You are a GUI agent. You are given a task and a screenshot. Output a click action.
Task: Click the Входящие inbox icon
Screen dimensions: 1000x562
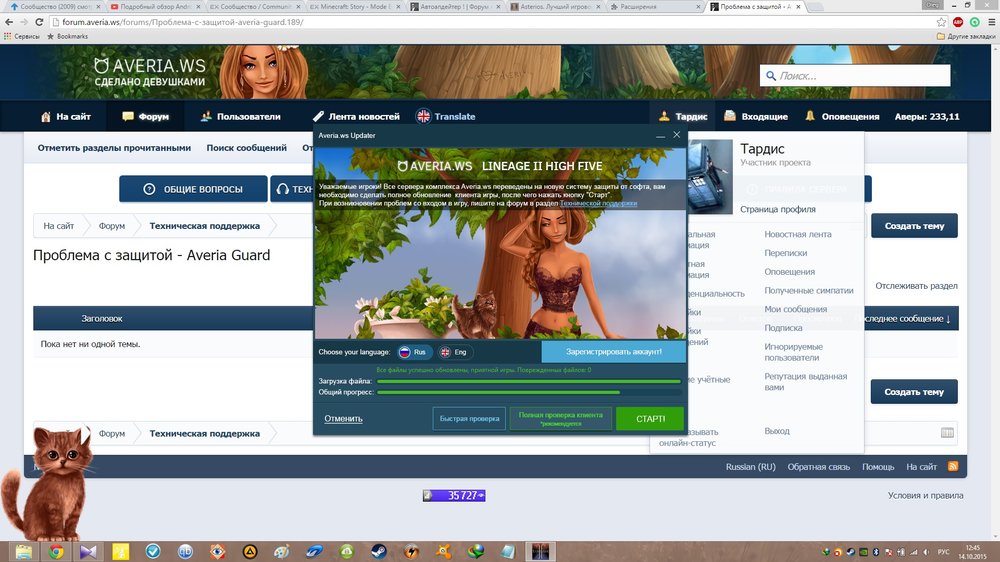730,116
